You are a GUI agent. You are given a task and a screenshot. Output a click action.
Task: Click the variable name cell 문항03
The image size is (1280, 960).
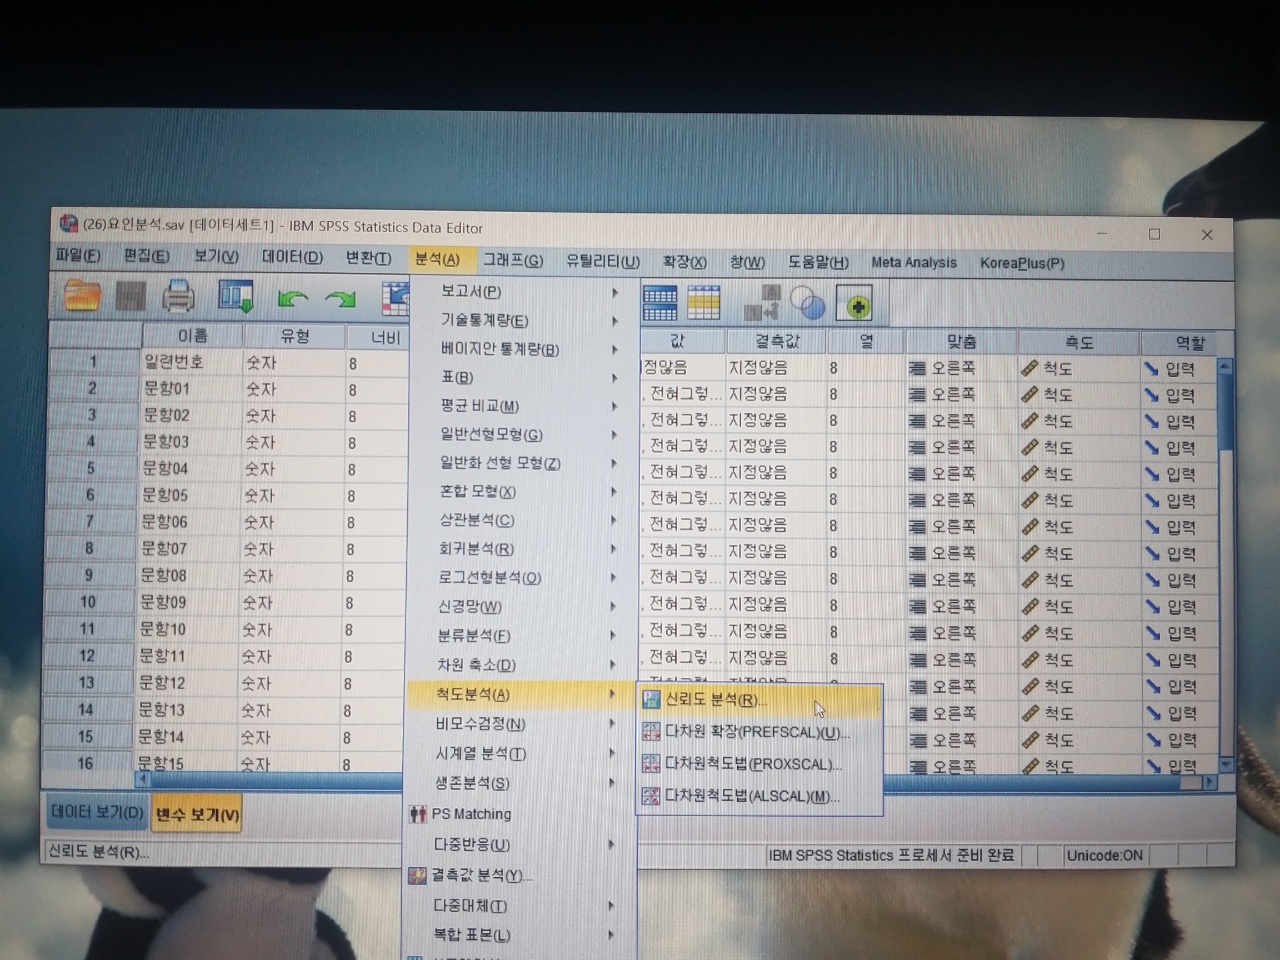click(x=190, y=441)
